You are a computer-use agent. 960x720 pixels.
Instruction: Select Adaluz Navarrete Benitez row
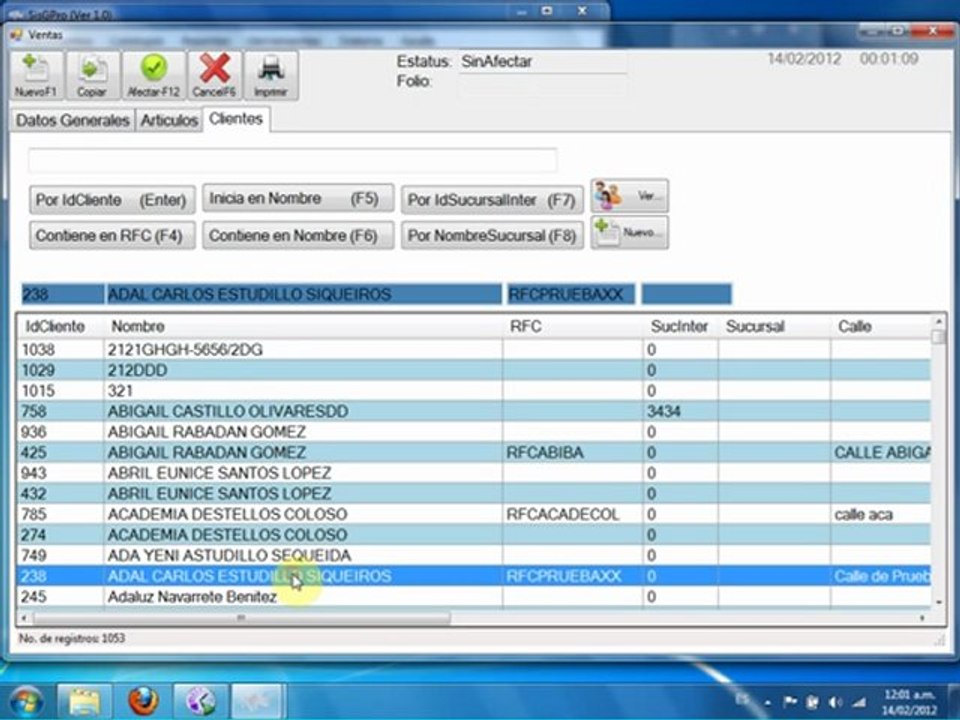474,596
